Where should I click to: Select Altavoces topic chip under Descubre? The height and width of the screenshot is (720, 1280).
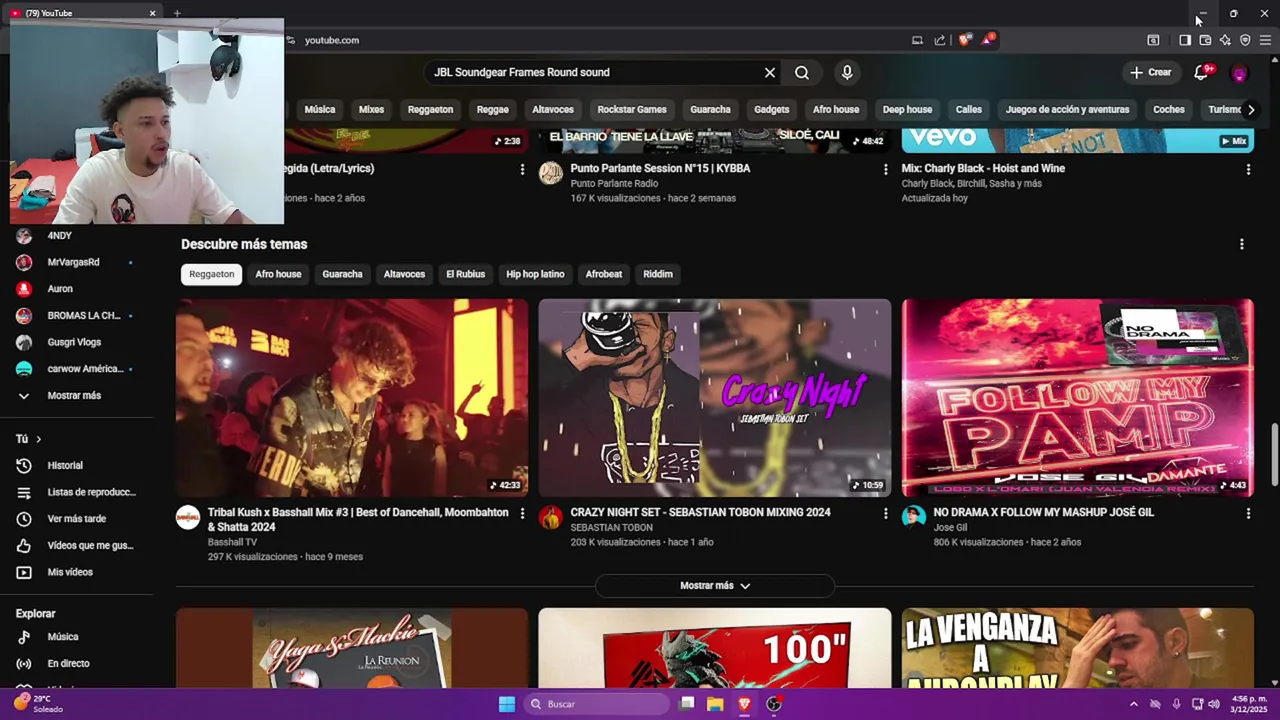404,274
